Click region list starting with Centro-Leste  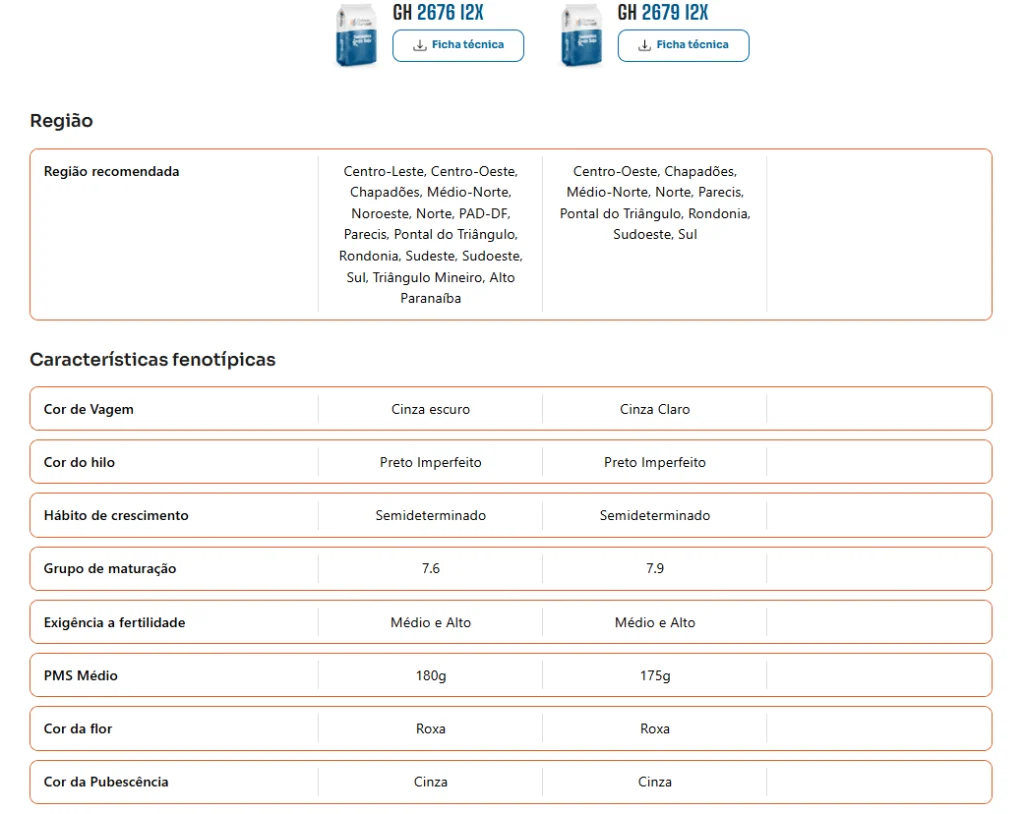(430, 235)
